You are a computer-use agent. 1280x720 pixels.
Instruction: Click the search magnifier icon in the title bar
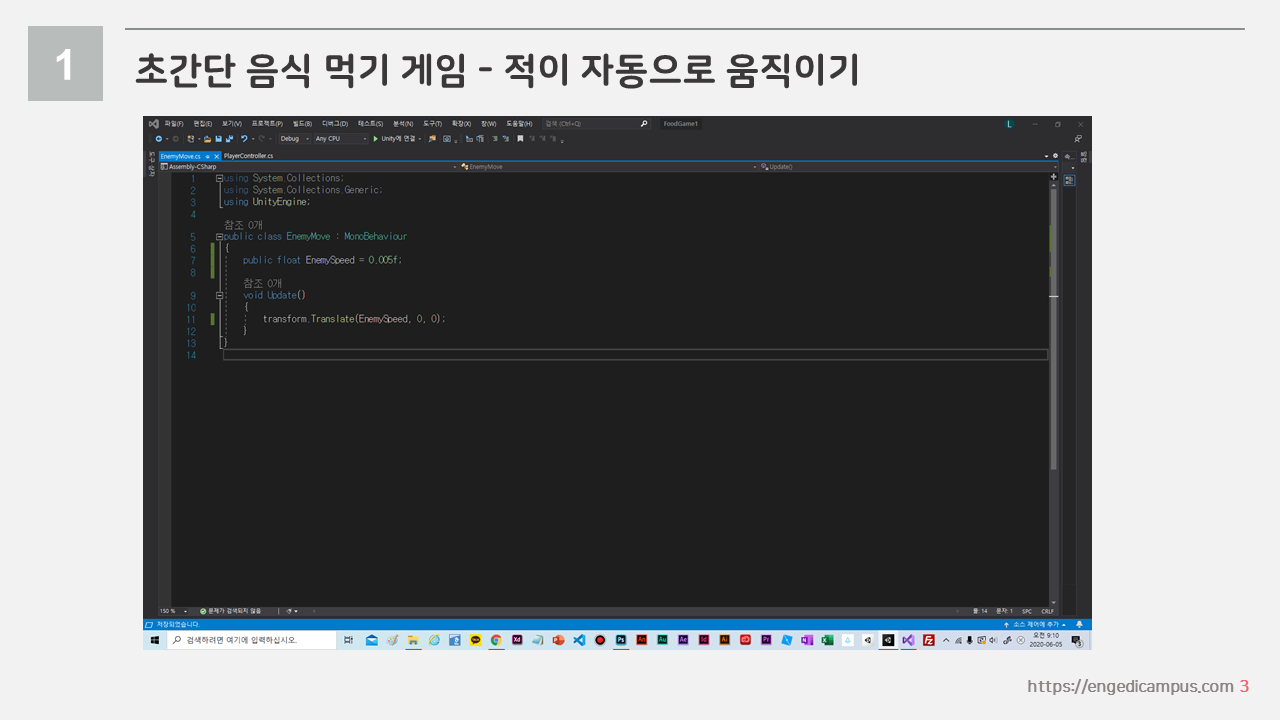[644, 124]
